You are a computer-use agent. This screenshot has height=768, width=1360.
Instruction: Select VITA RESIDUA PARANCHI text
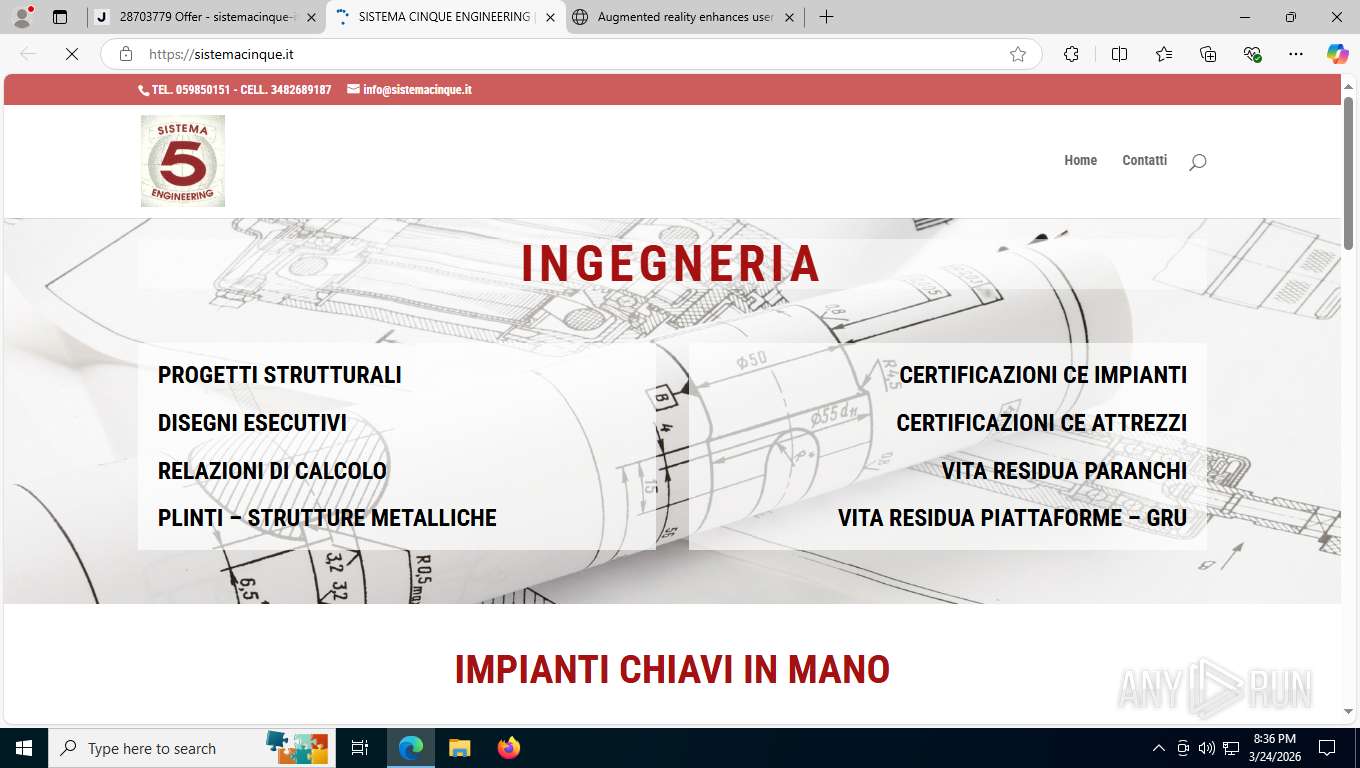pos(1064,471)
